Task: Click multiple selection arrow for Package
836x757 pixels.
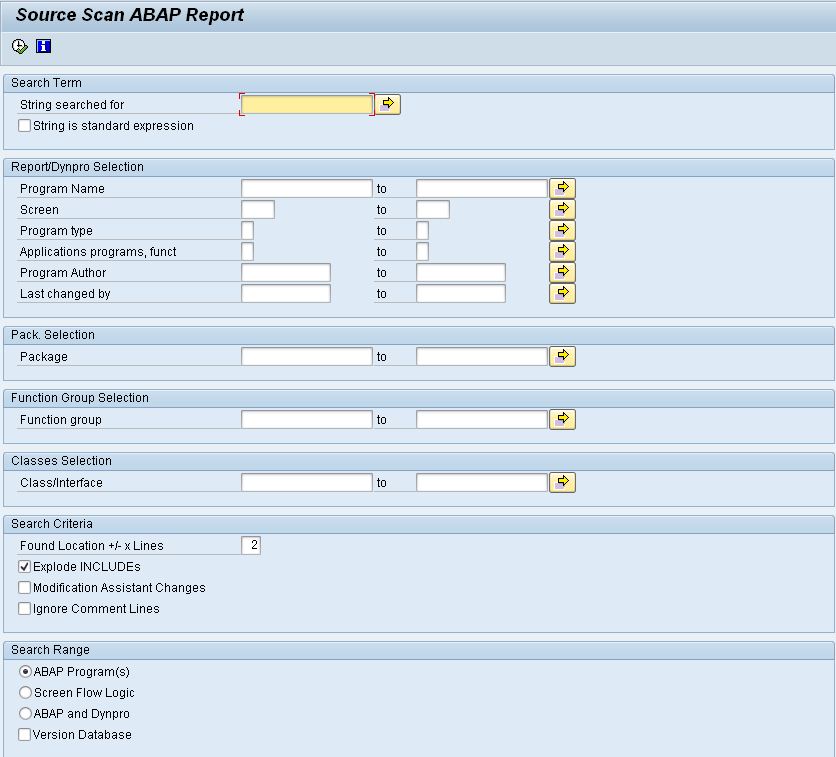Action: coord(562,356)
